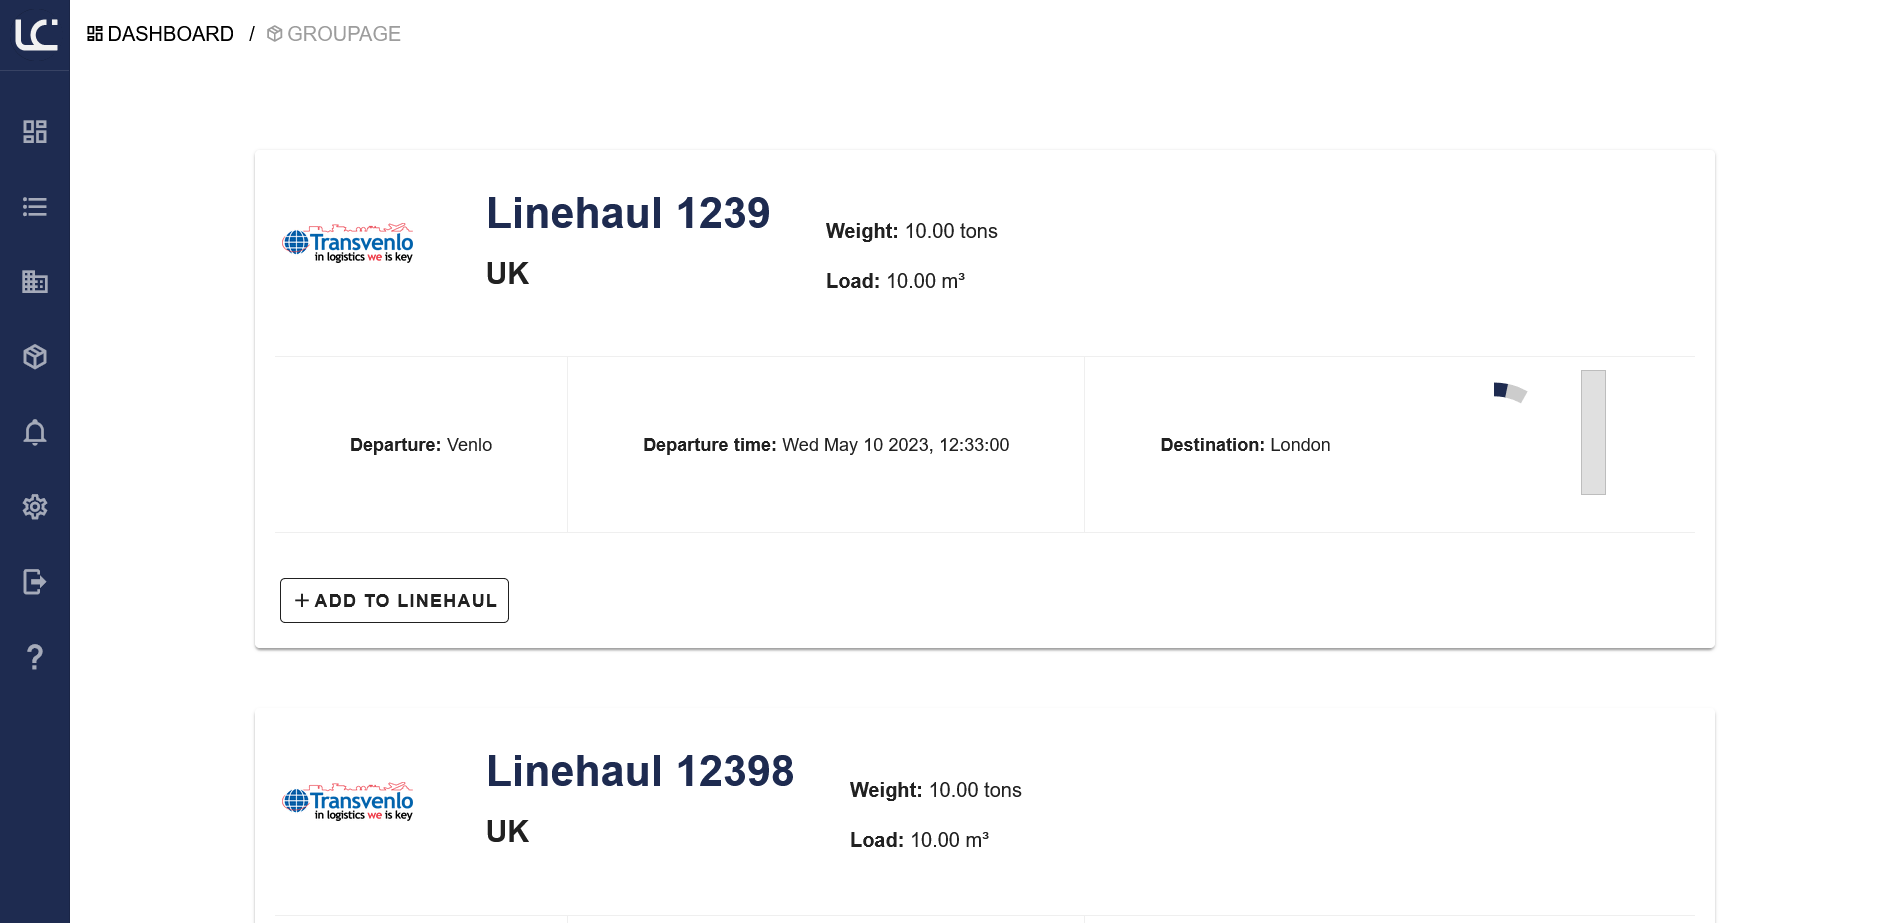This screenshot has width=1898, height=923.
Task: Click the Linehaul 12398 title
Action: [640, 771]
